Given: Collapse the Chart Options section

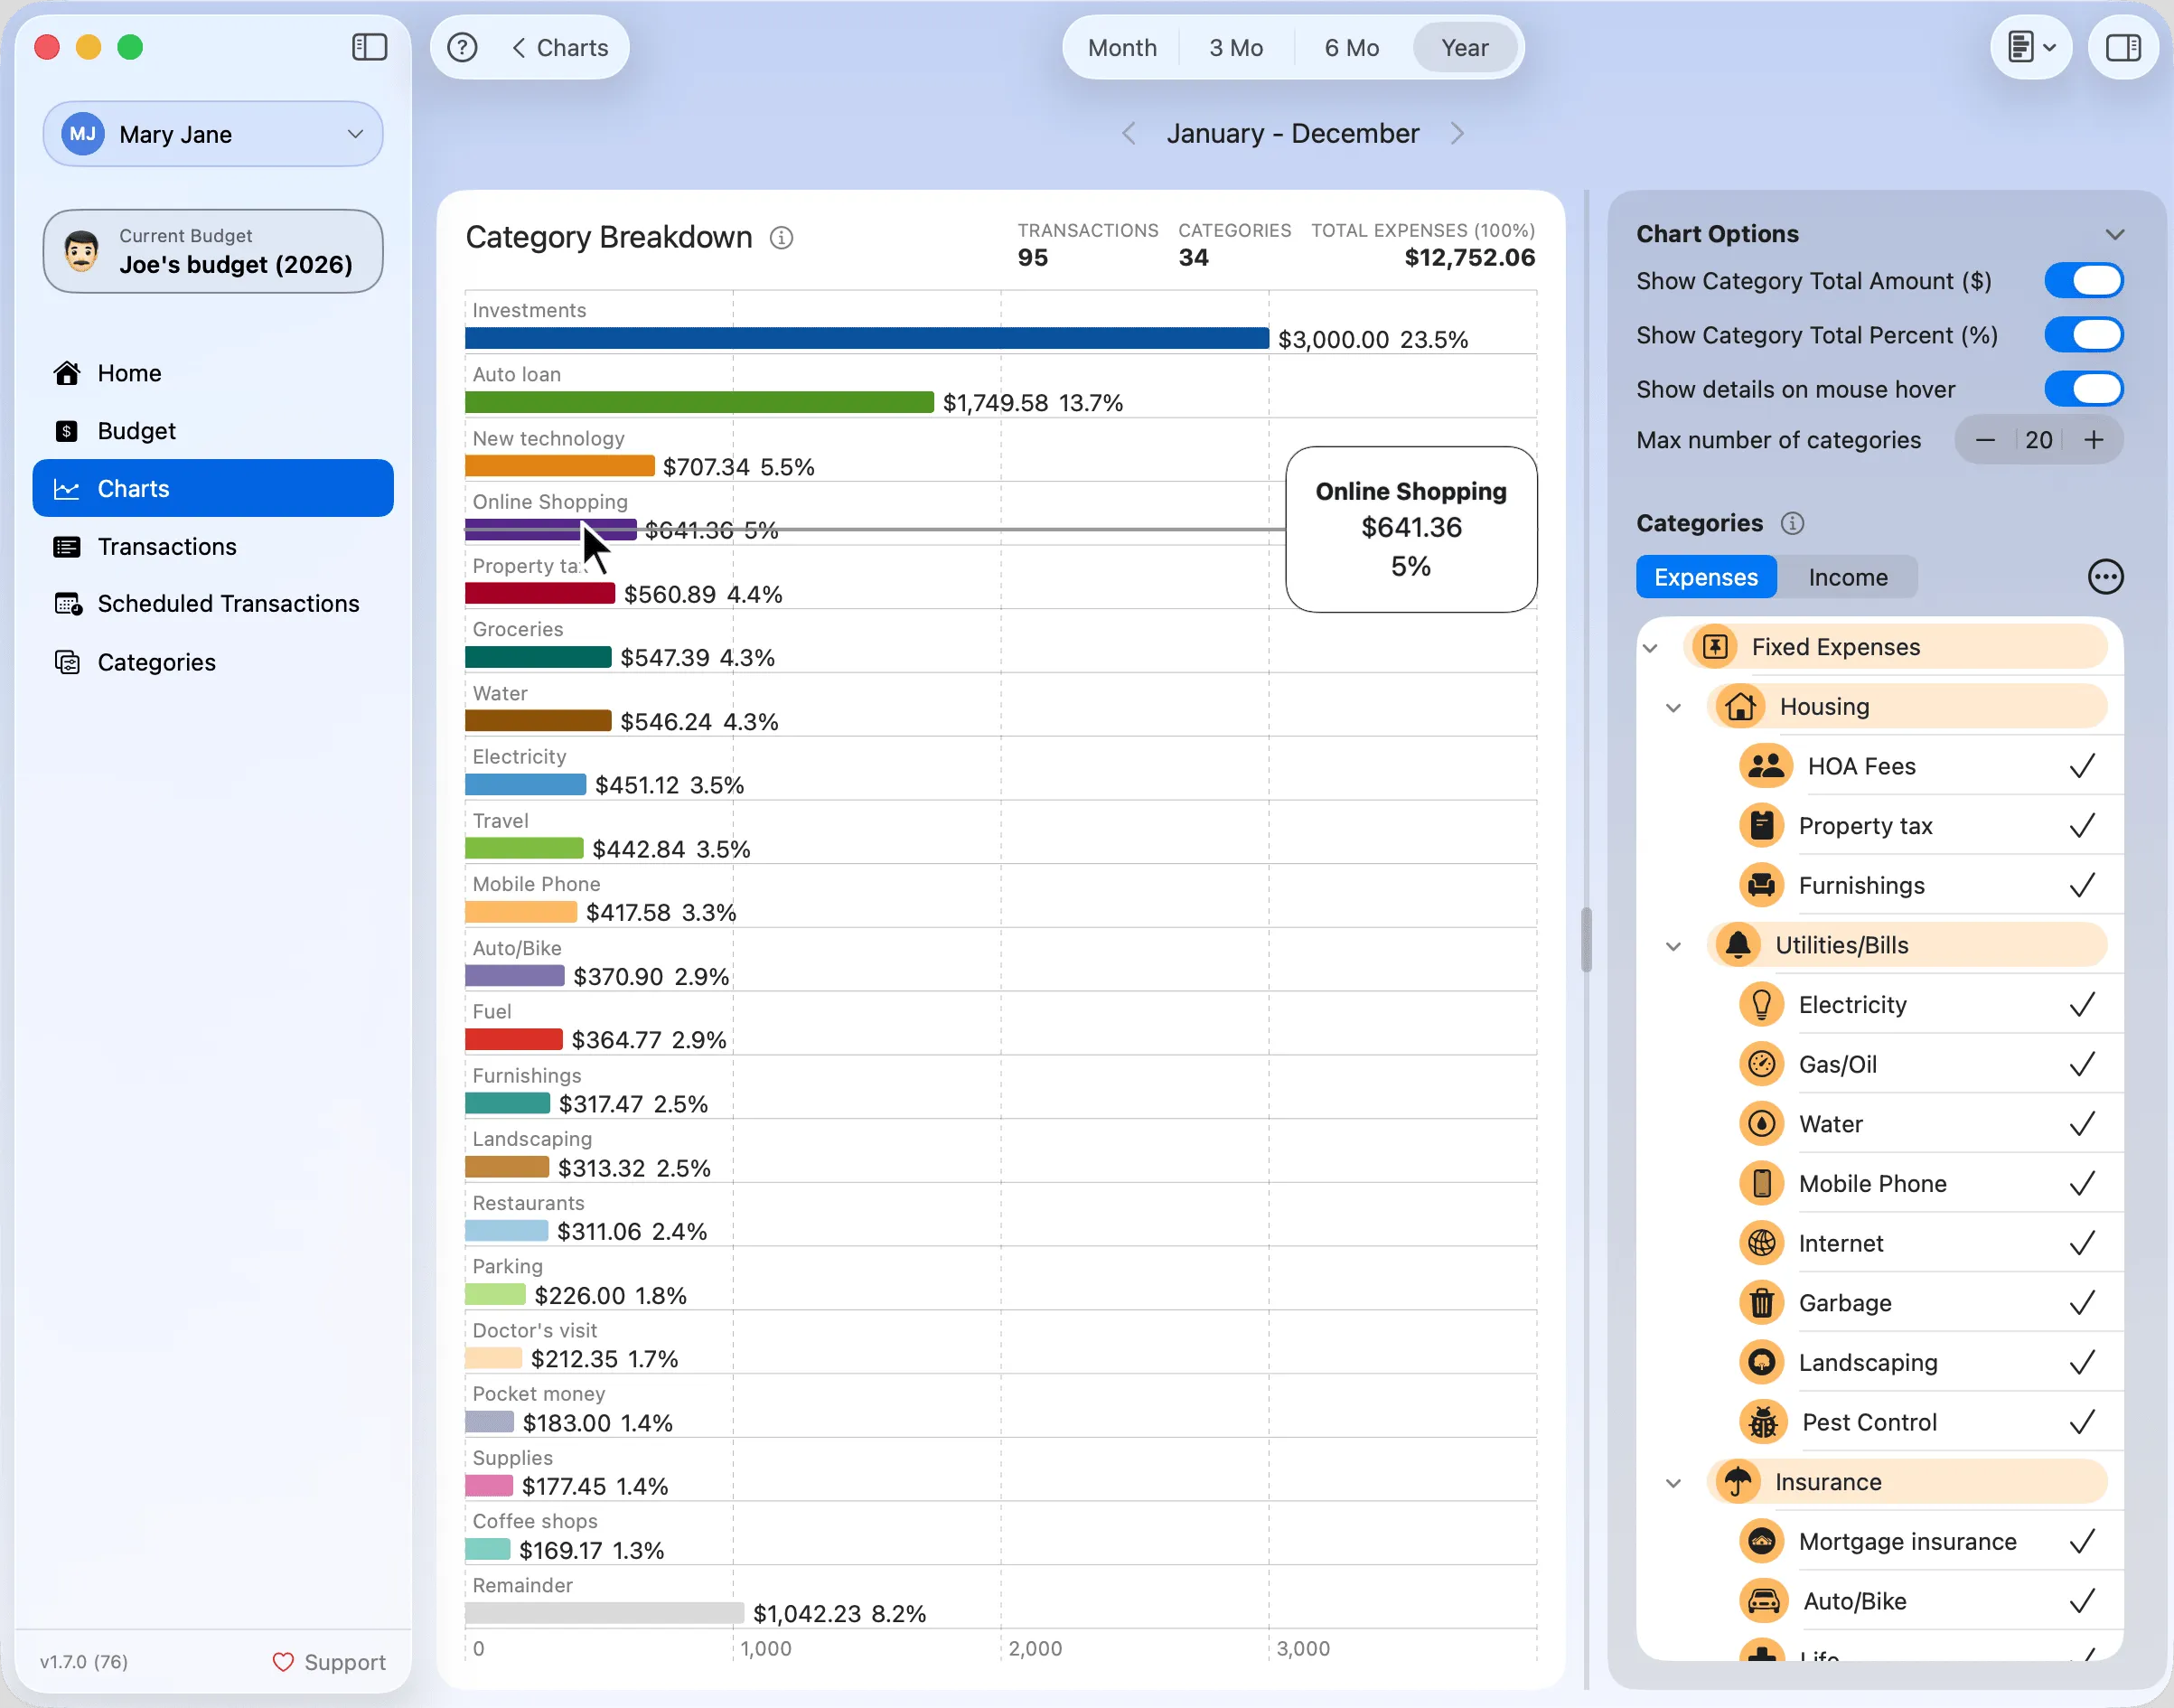Looking at the screenshot, I should (2114, 234).
